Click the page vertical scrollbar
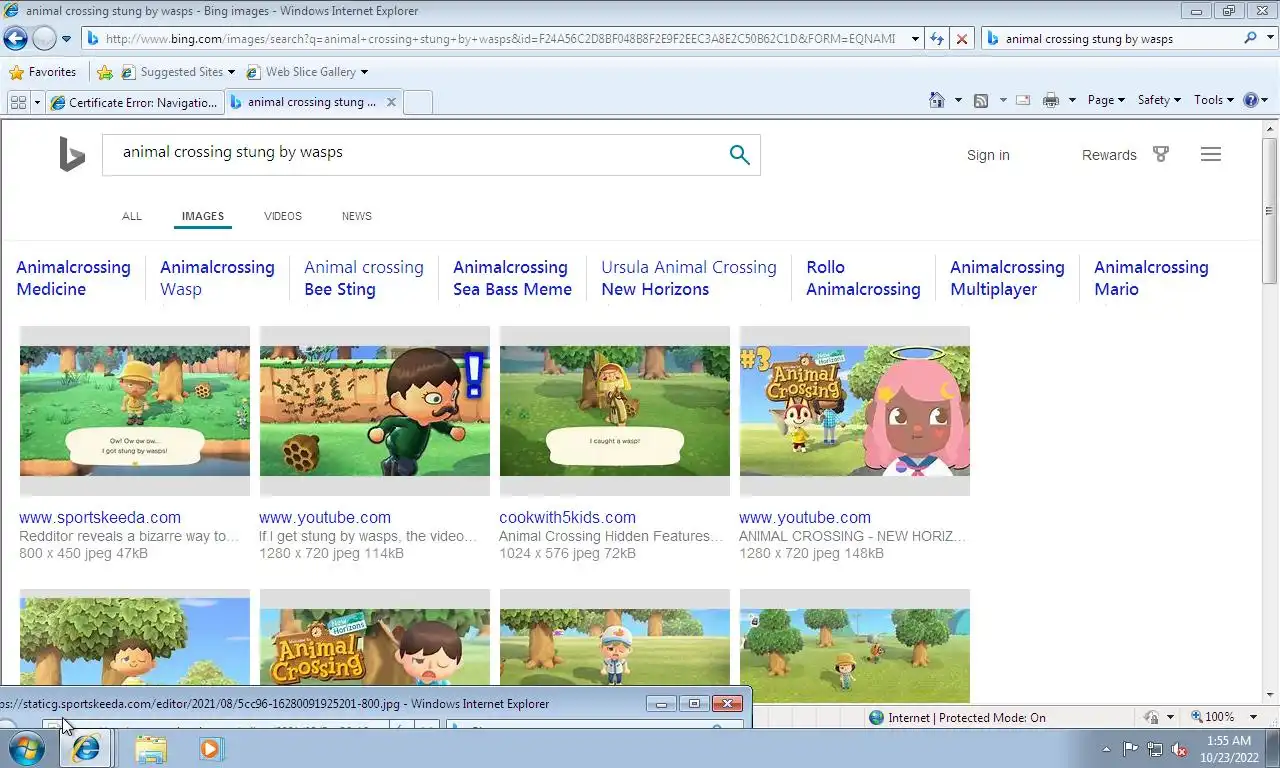This screenshot has width=1280, height=768. (1270, 210)
